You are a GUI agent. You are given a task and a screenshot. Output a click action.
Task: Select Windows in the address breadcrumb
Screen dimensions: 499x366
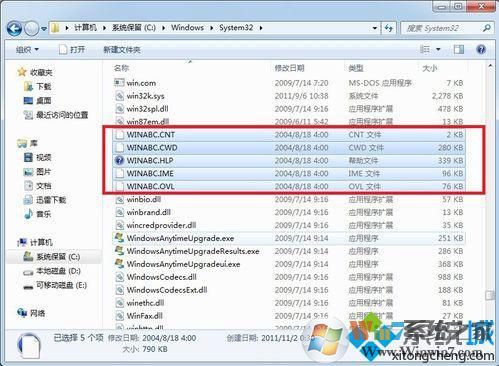(x=187, y=27)
